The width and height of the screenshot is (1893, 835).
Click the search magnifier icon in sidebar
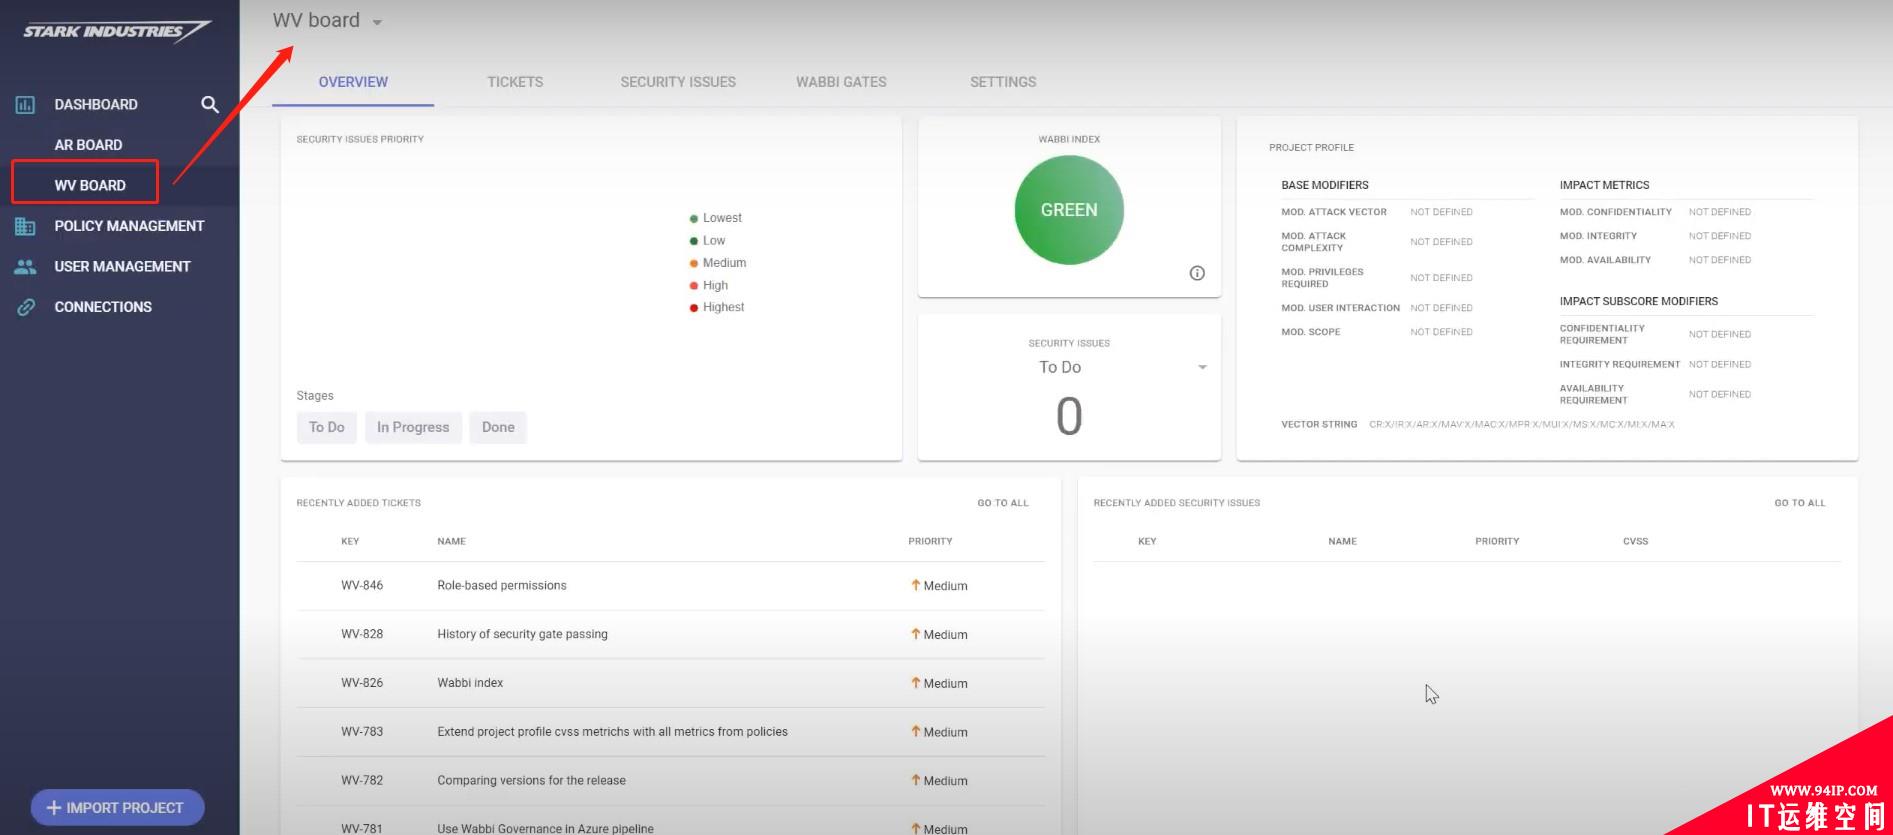tap(209, 104)
